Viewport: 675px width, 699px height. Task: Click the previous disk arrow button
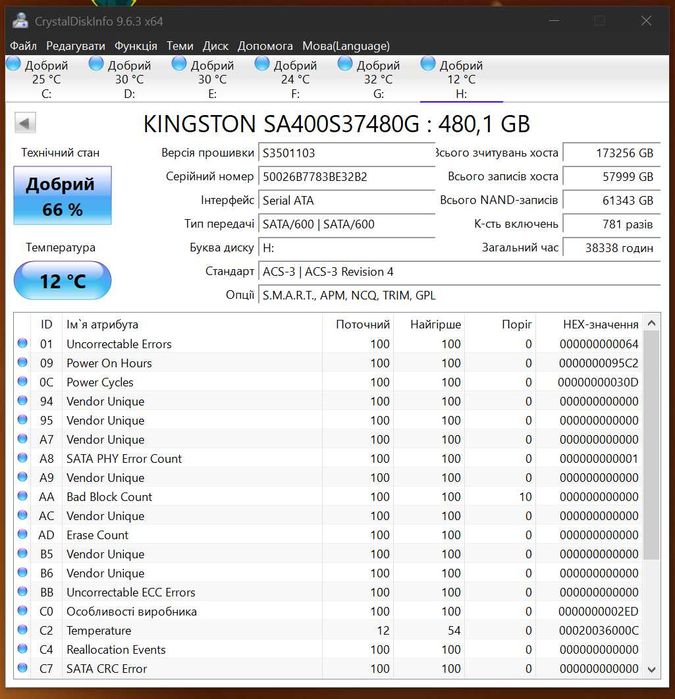pos(25,123)
